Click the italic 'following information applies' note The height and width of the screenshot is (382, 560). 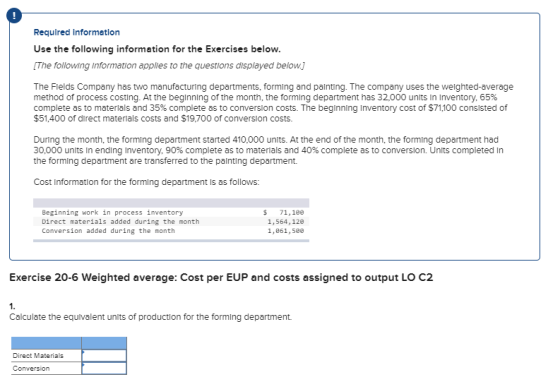pyautogui.click(x=169, y=66)
